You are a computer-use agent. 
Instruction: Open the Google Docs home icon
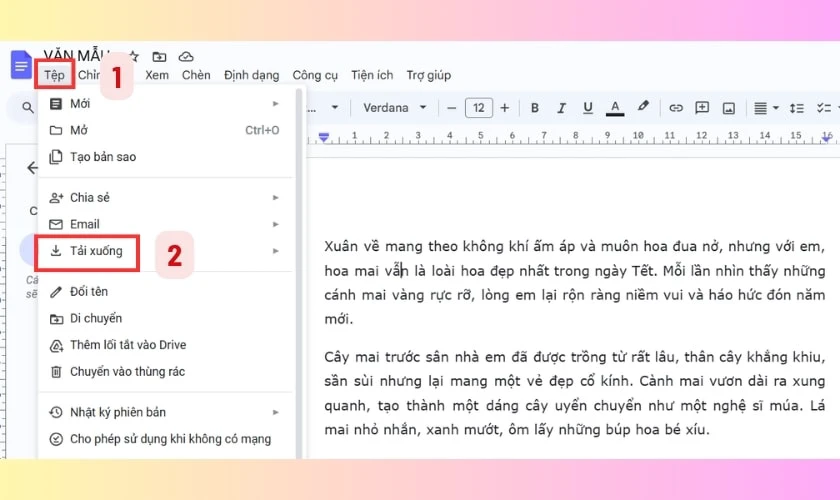coord(21,65)
